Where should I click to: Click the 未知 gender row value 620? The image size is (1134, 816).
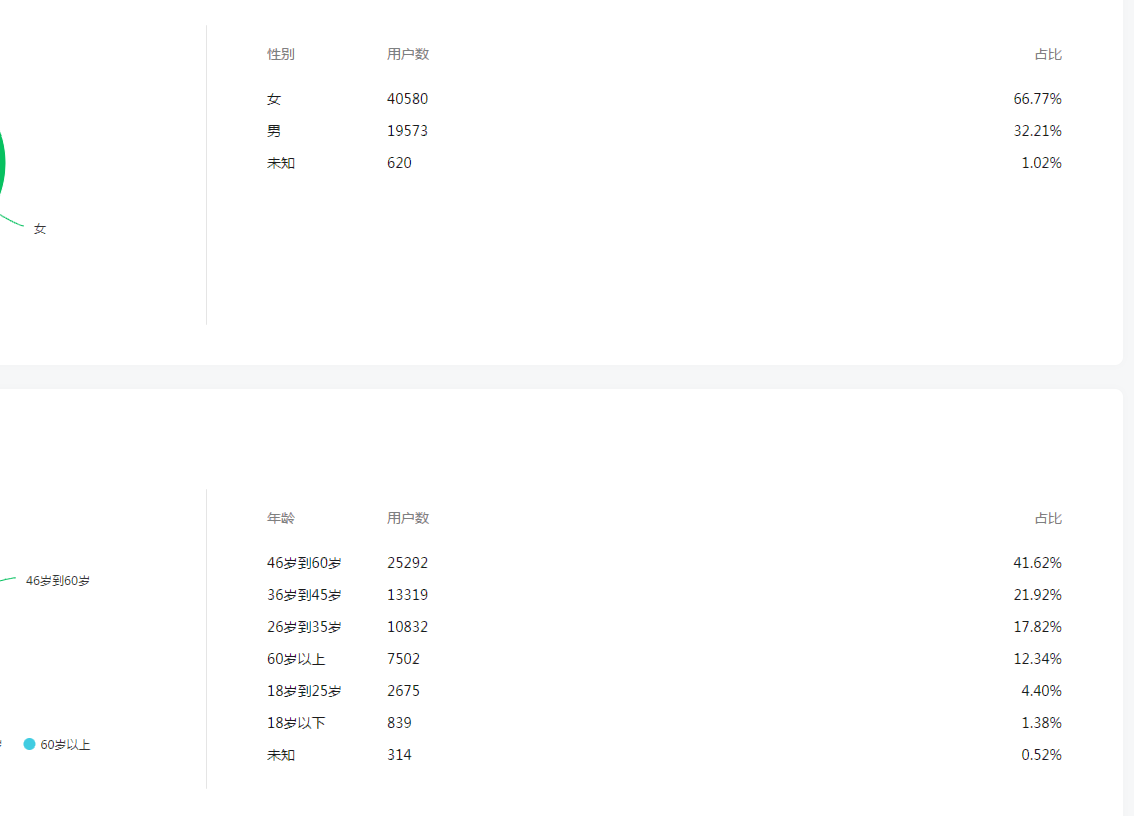pos(399,163)
